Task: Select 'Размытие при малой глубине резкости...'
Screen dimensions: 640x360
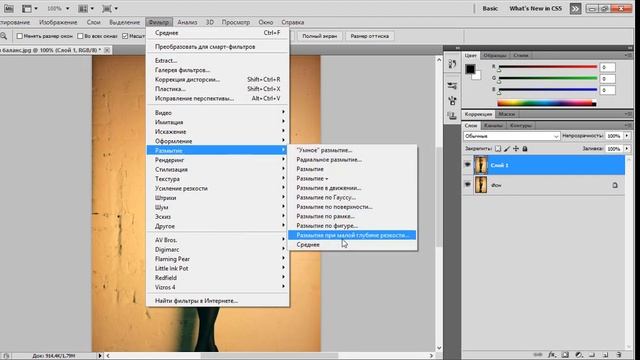Action: pos(352,235)
